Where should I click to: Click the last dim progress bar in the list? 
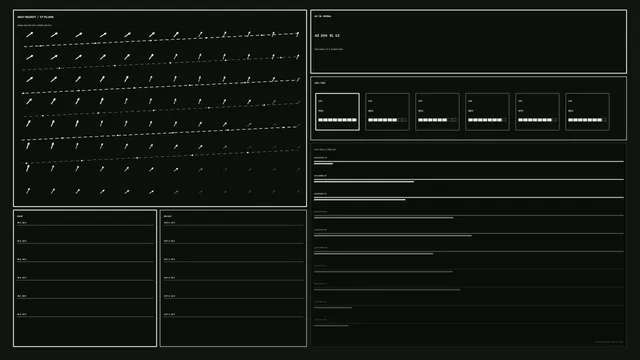pos(331,326)
